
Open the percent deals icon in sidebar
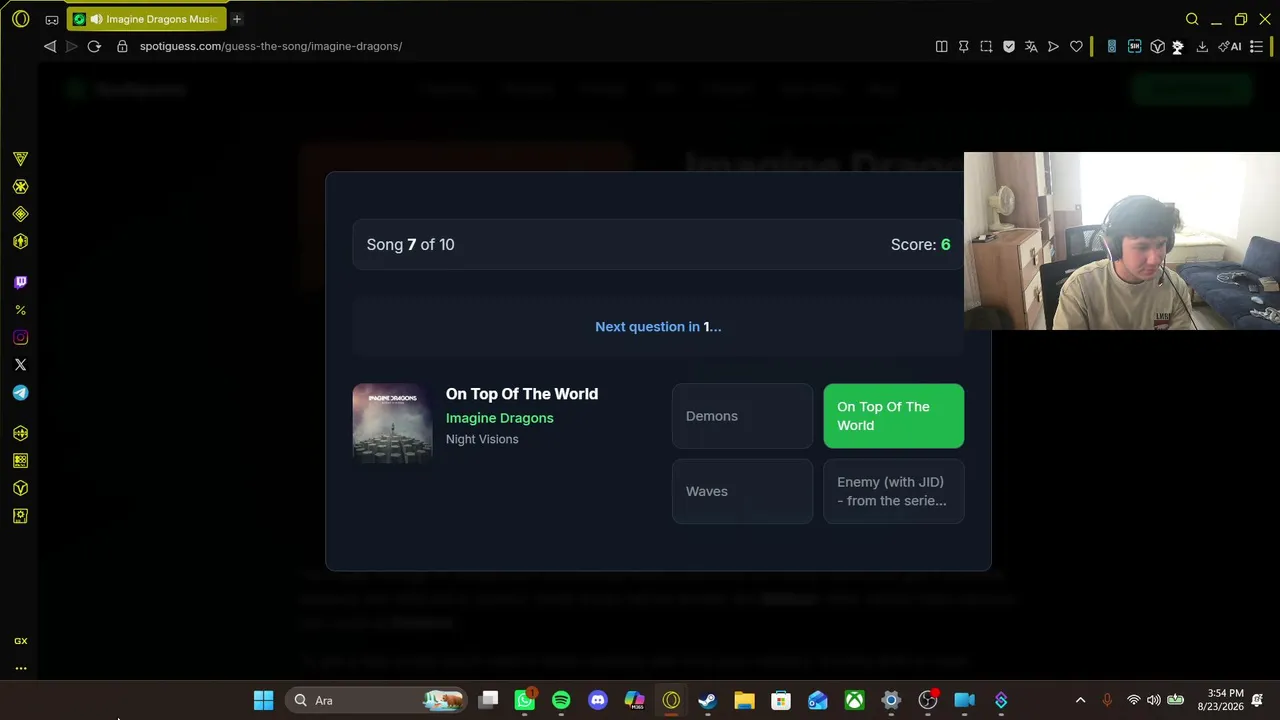pyautogui.click(x=20, y=310)
